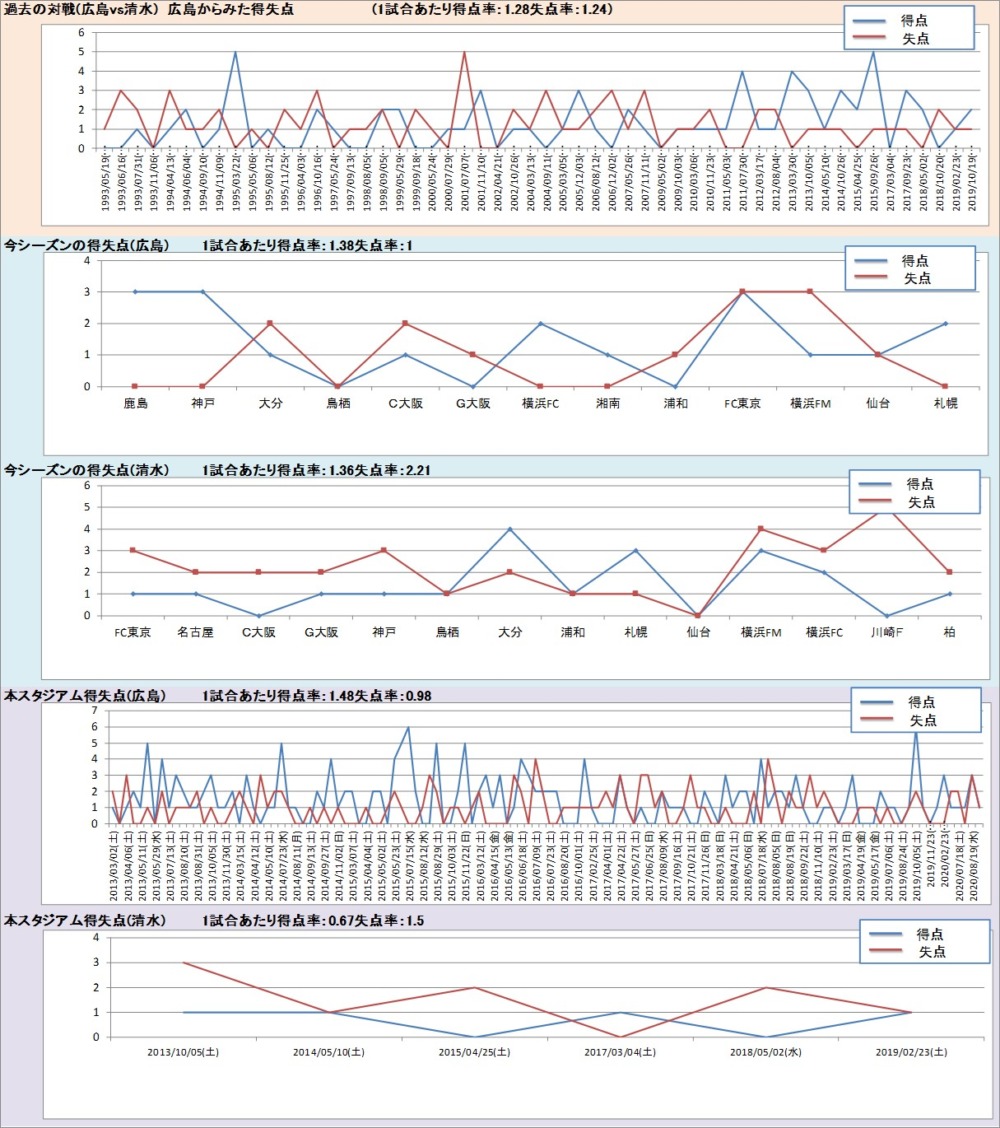Click the 今シーズンの得失点(清水) heading

[x=87, y=469]
